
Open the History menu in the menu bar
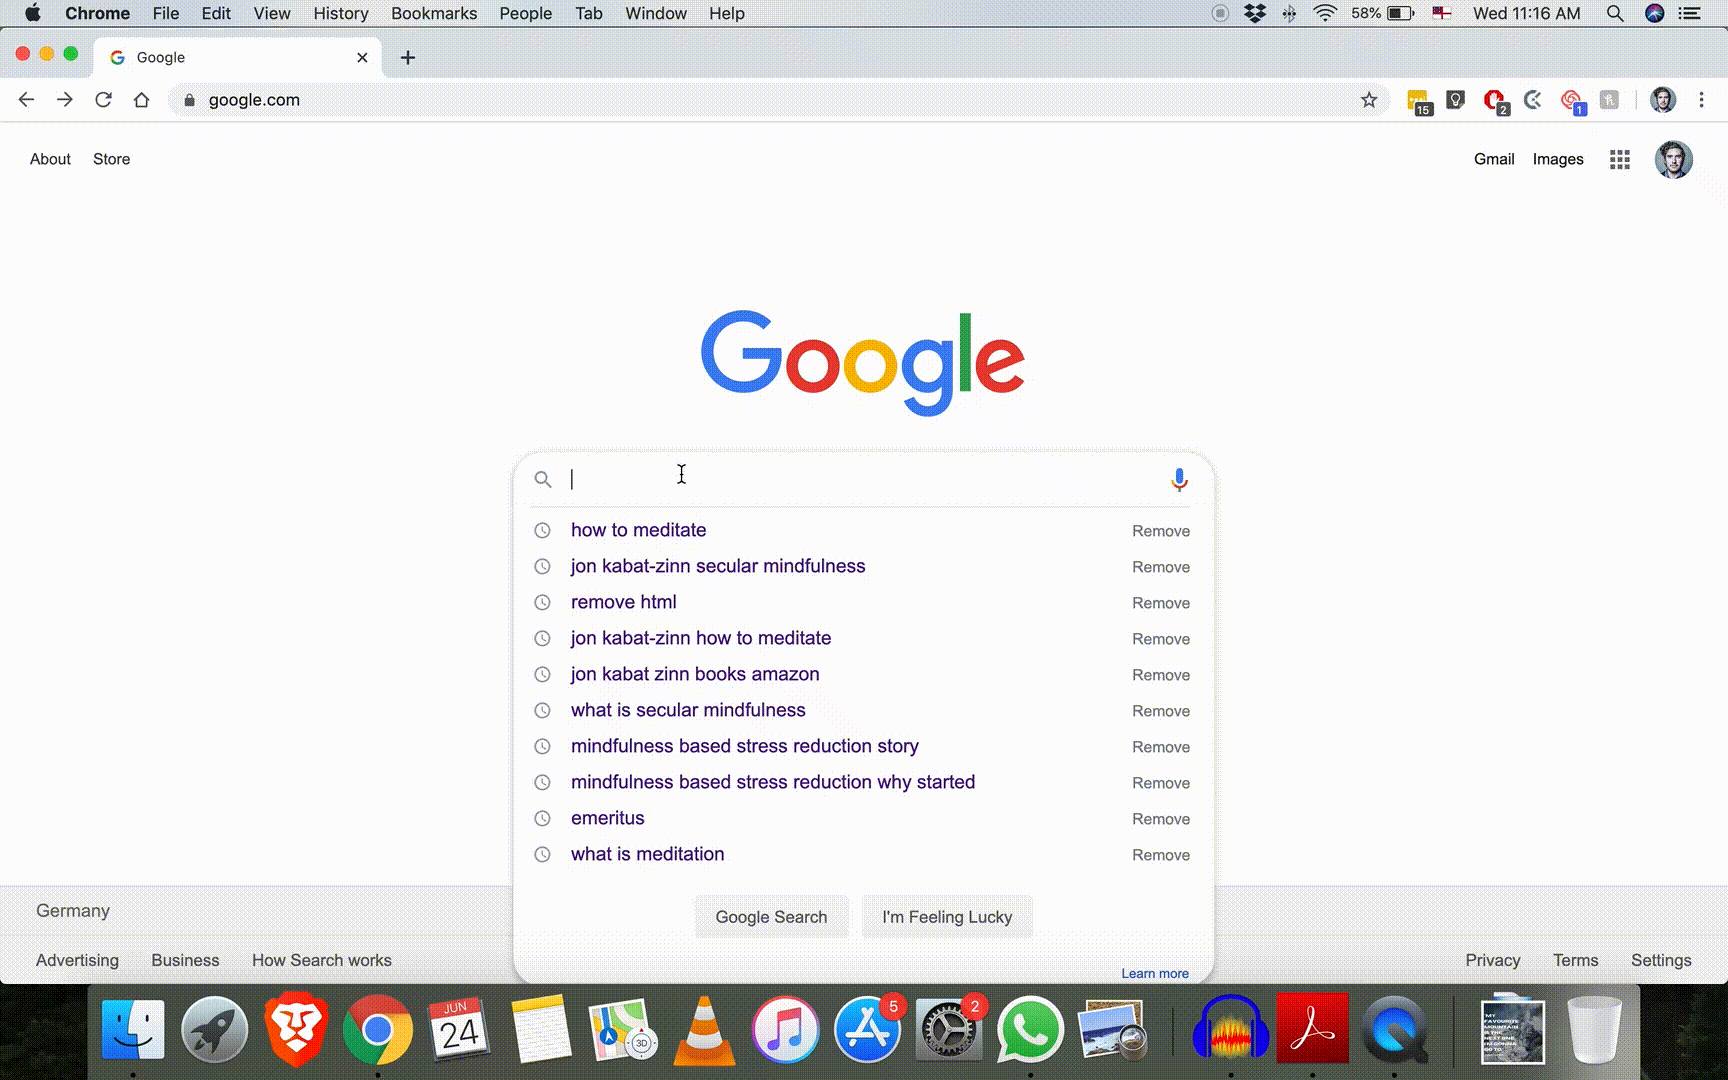pos(340,14)
